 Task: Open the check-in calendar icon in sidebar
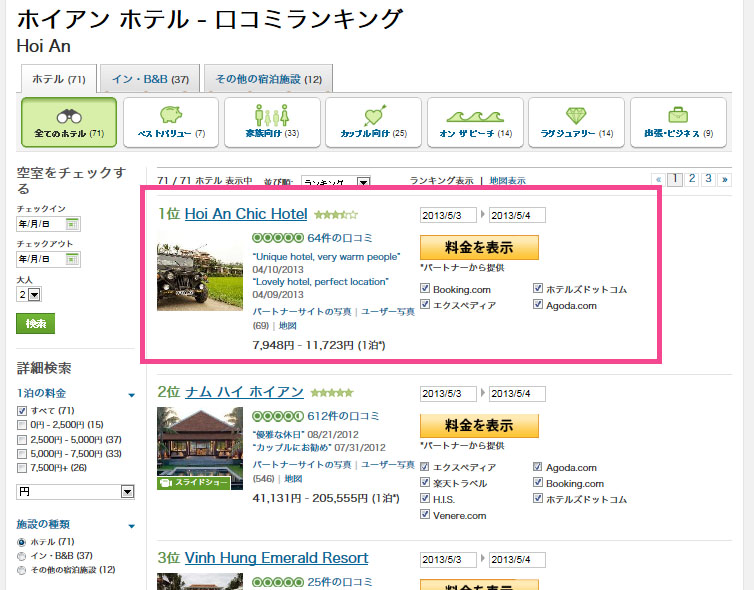click(x=72, y=224)
